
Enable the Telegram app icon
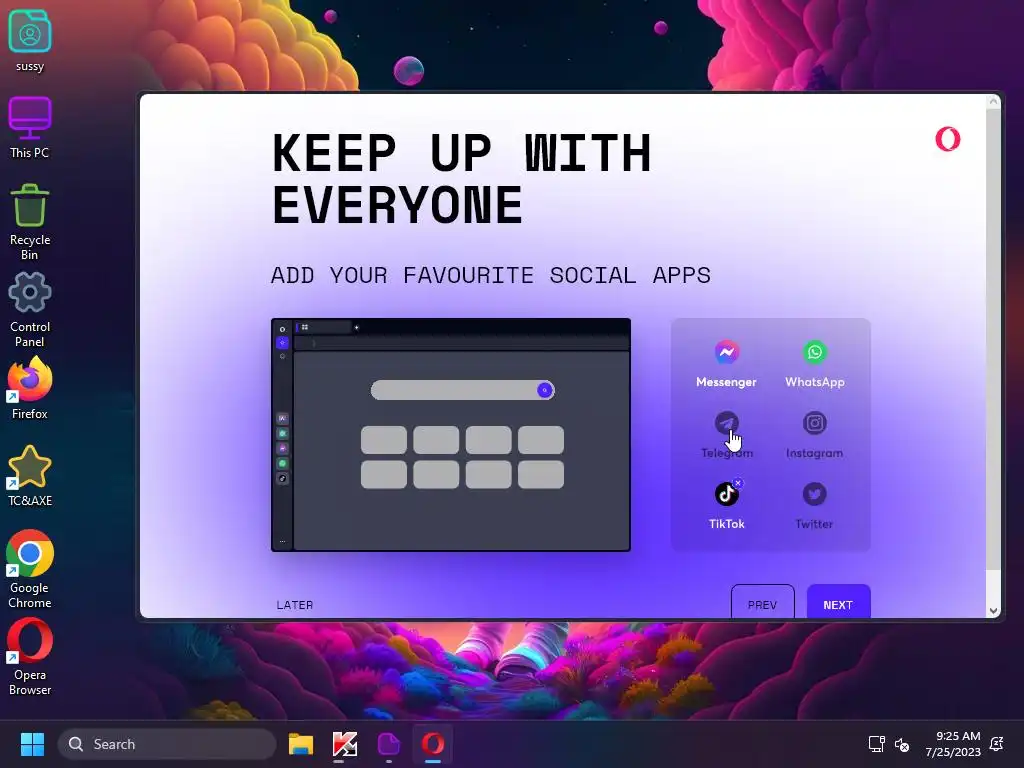pyautogui.click(x=726, y=423)
